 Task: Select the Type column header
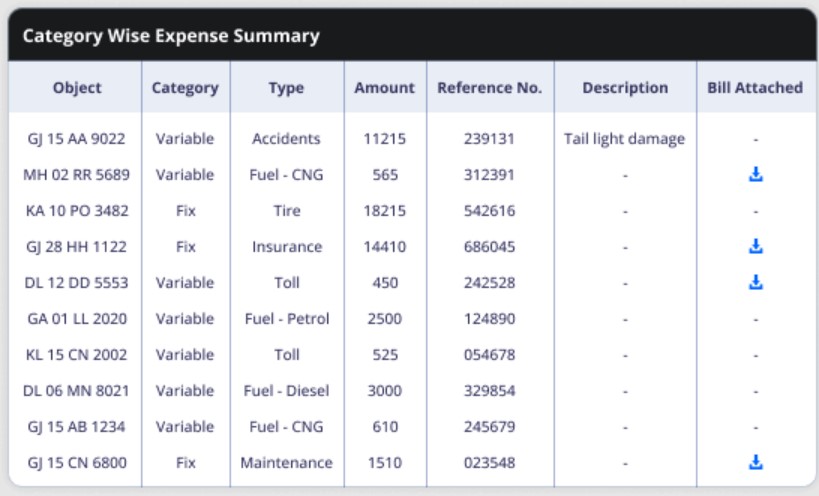click(x=286, y=88)
